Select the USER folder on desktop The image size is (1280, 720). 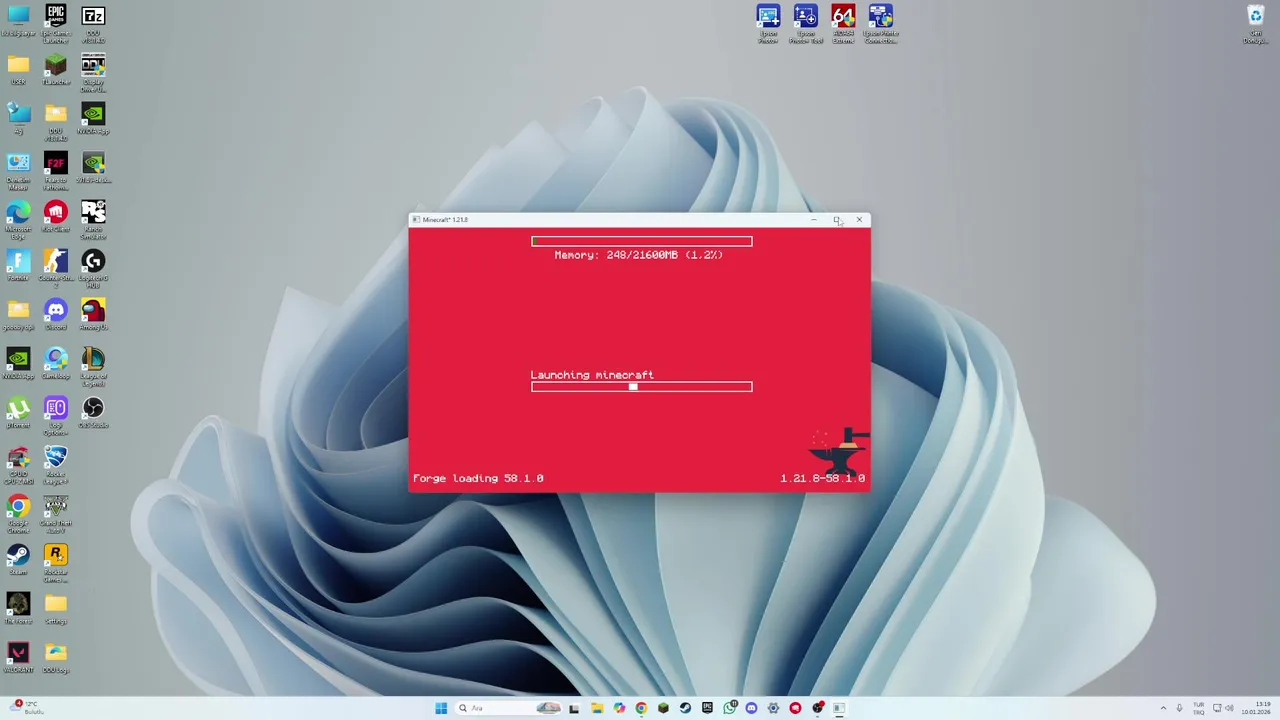click(x=18, y=70)
